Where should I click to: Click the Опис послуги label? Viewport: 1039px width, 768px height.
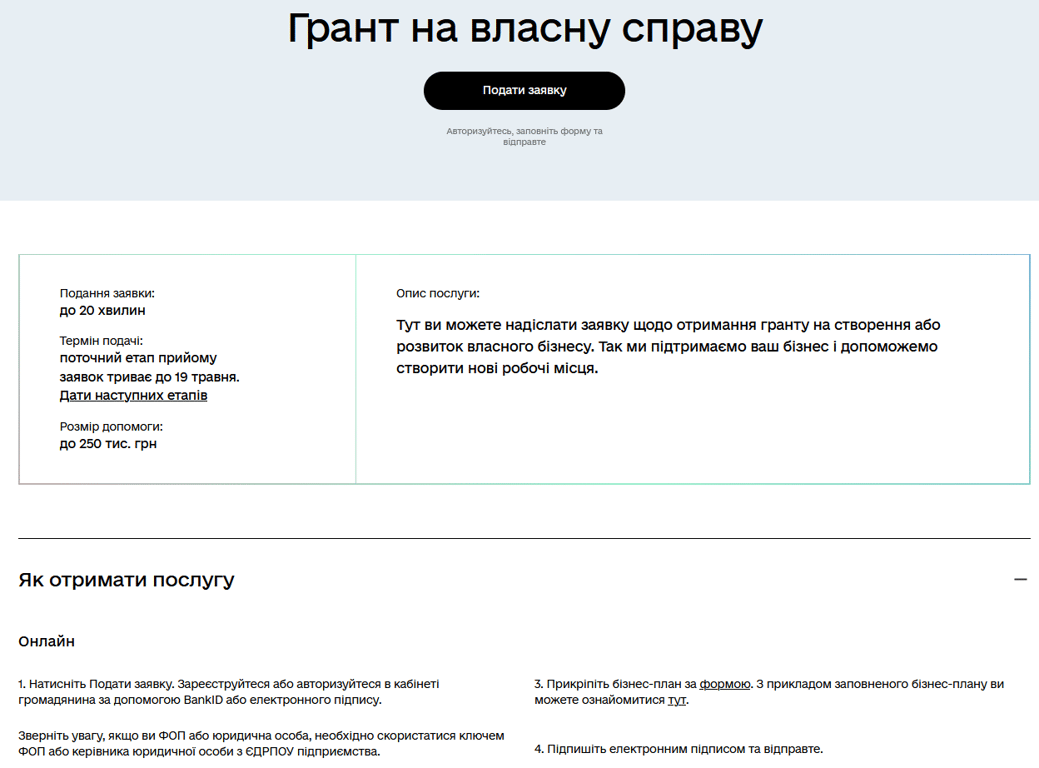pyautogui.click(x=437, y=293)
